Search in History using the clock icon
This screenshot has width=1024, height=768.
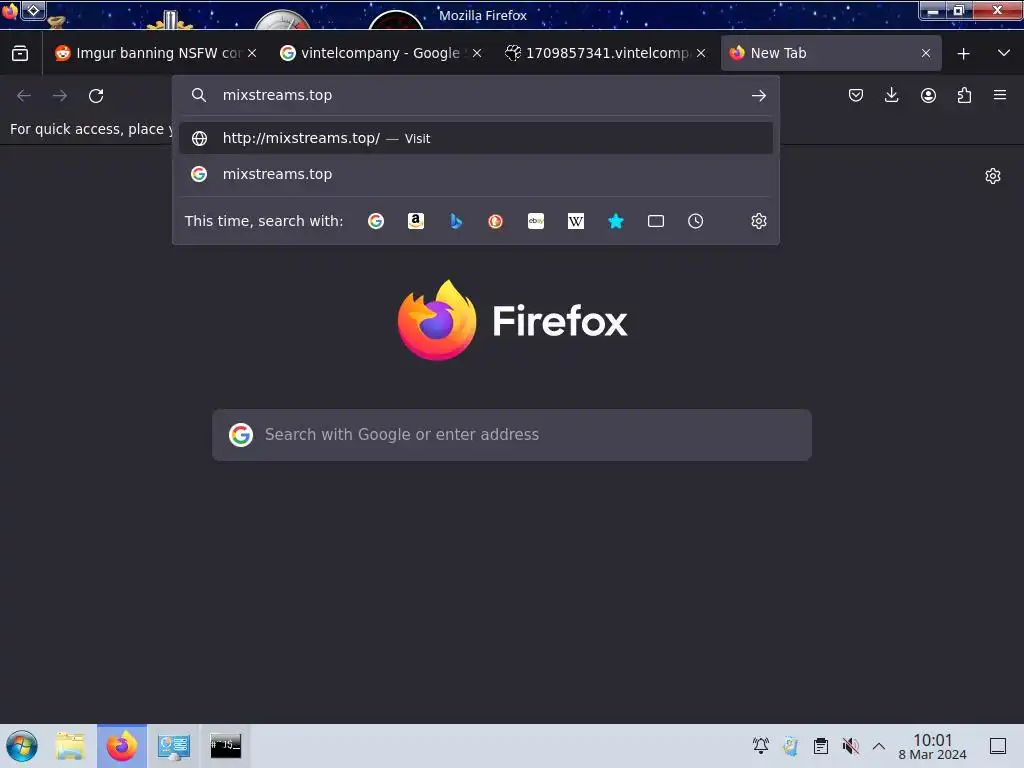[696, 221]
